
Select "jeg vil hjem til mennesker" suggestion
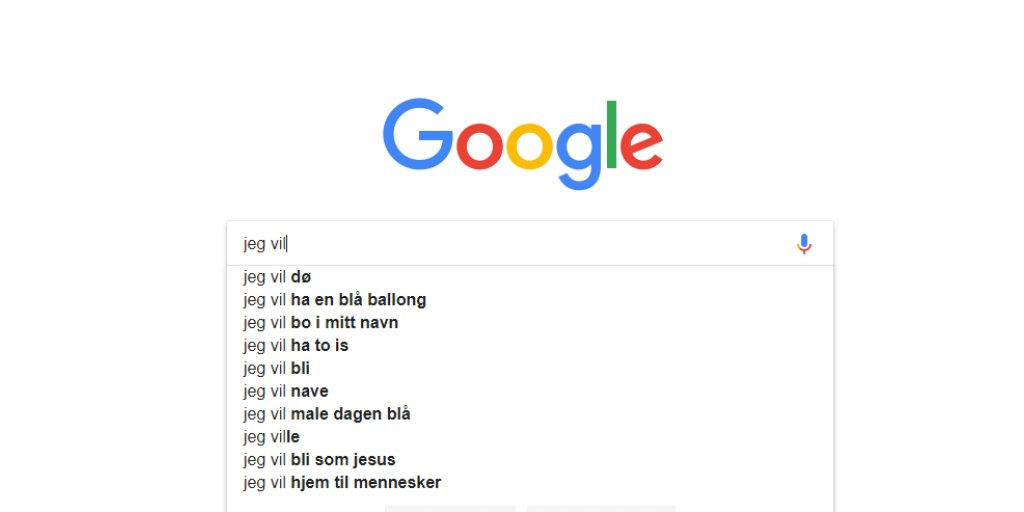pyautogui.click(x=342, y=484)
